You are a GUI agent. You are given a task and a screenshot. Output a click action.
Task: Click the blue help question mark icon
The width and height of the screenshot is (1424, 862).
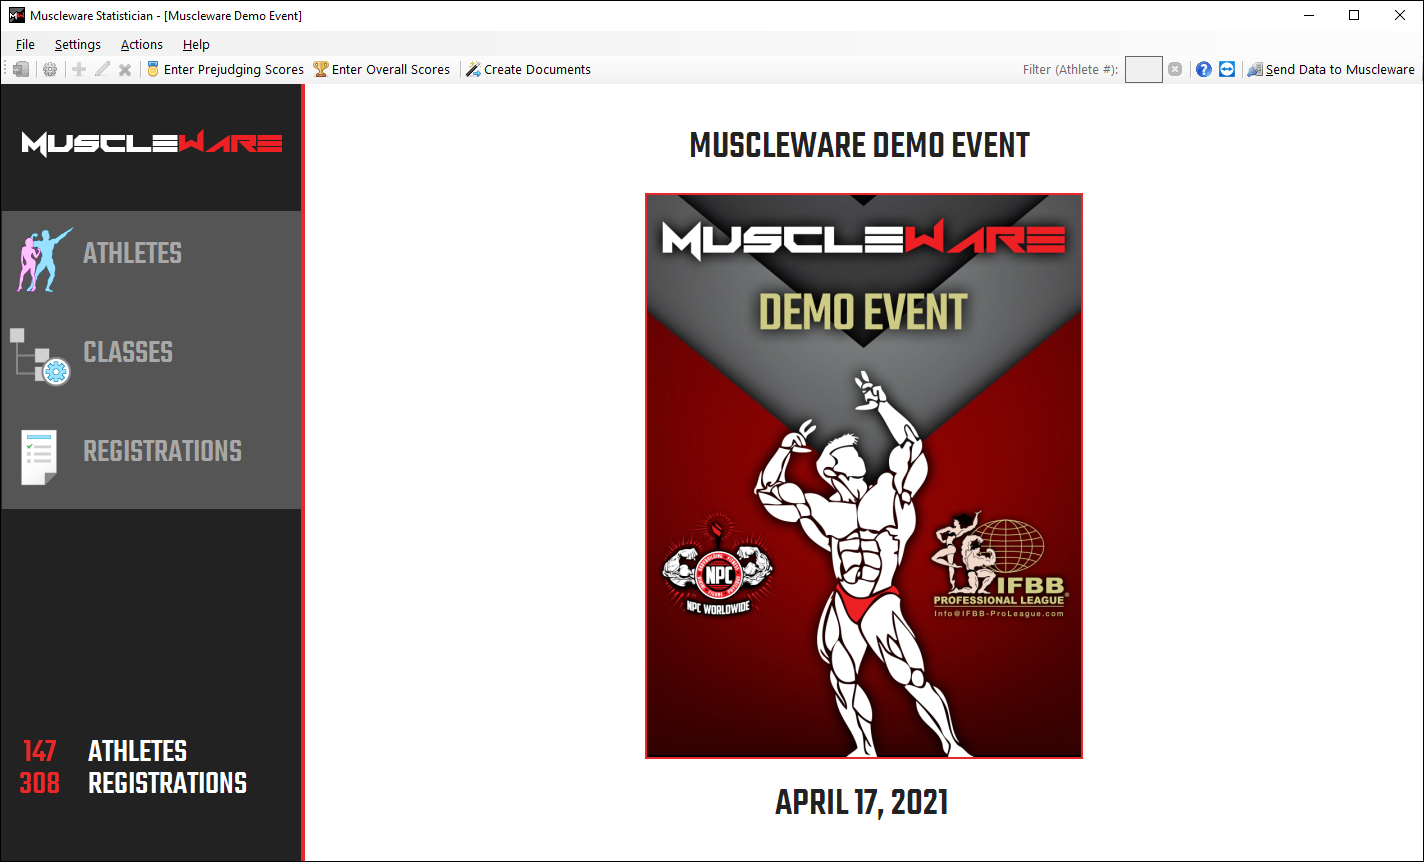[x=1204, y=70]
